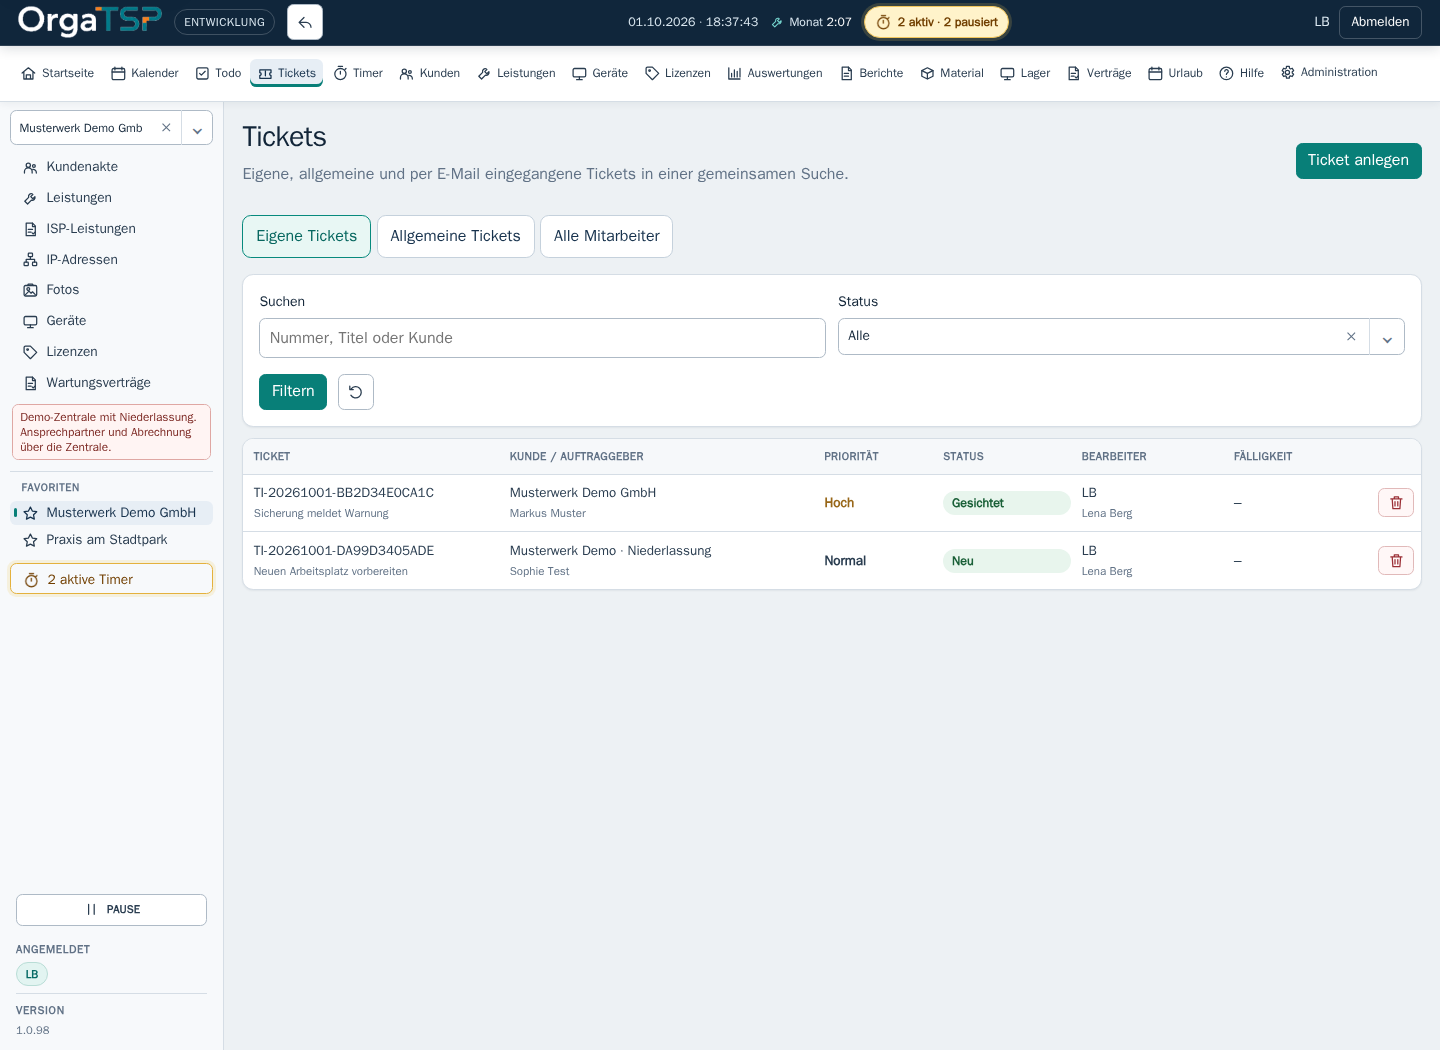Clear the Musterwerk Demo customer selection
The image size is (1440, 1050).
click(x=166, y=128)
